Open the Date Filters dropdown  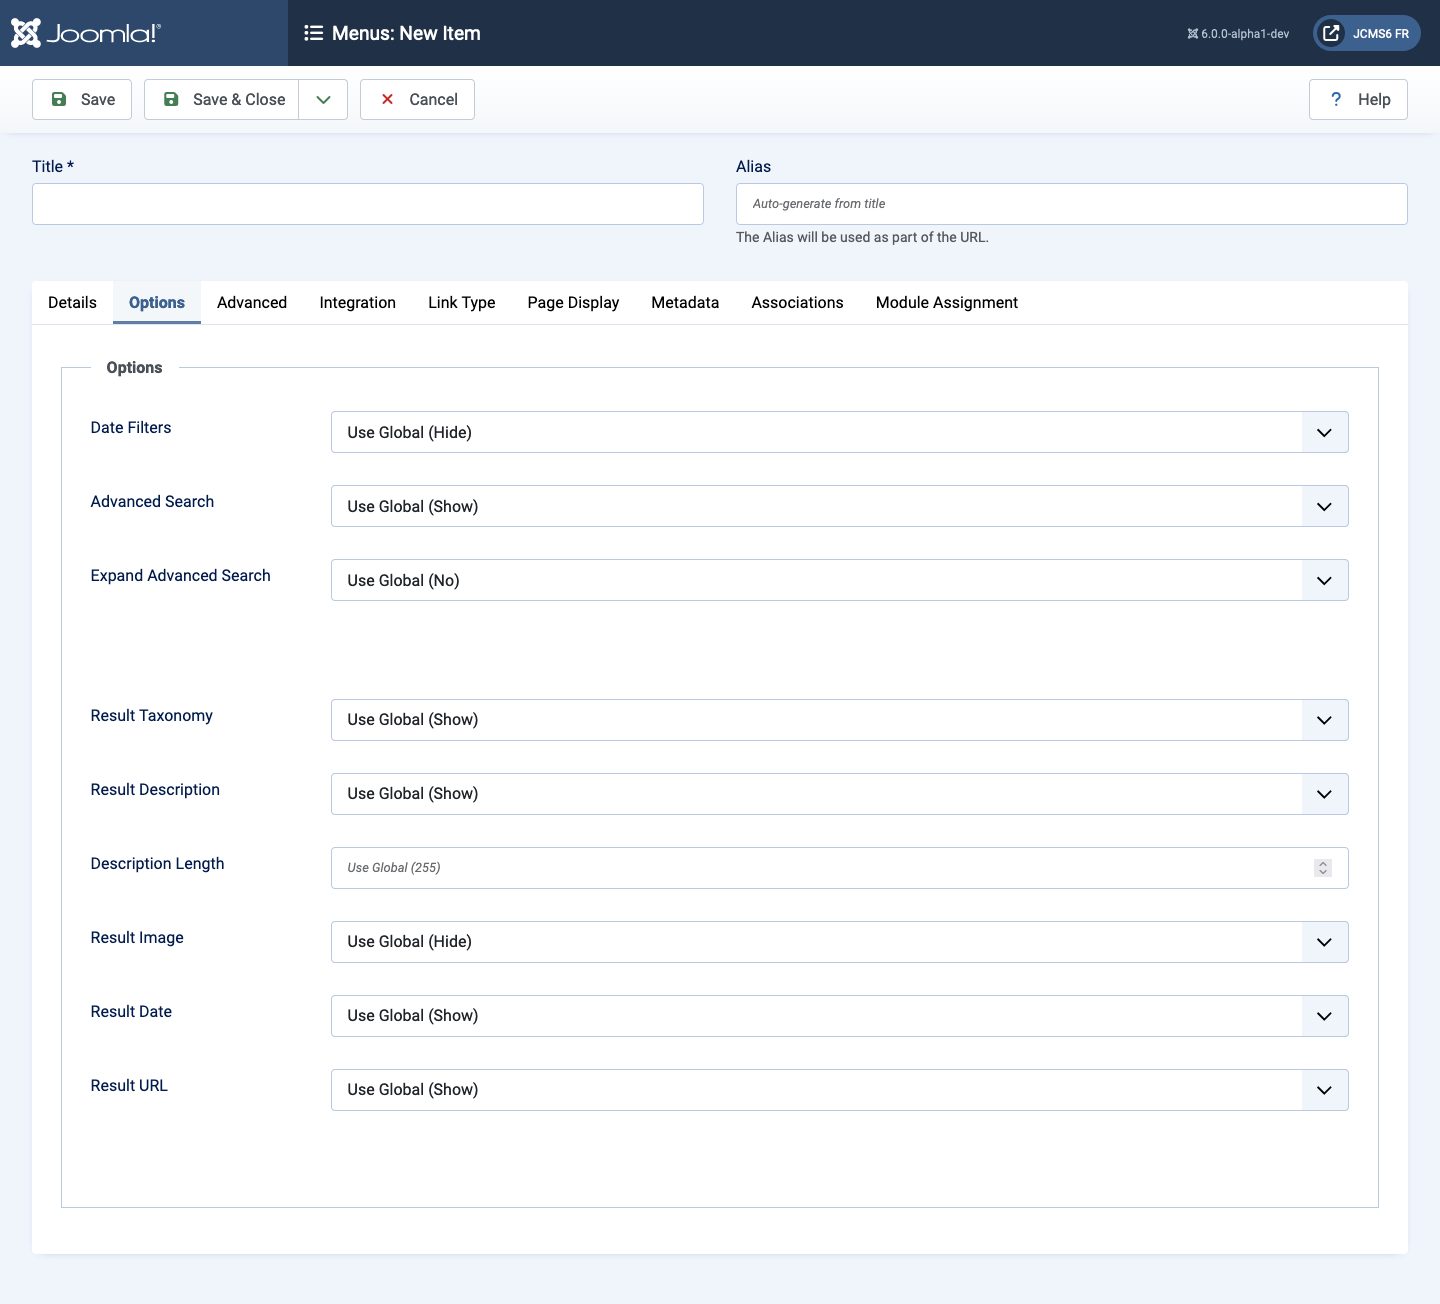coord(840,432)
